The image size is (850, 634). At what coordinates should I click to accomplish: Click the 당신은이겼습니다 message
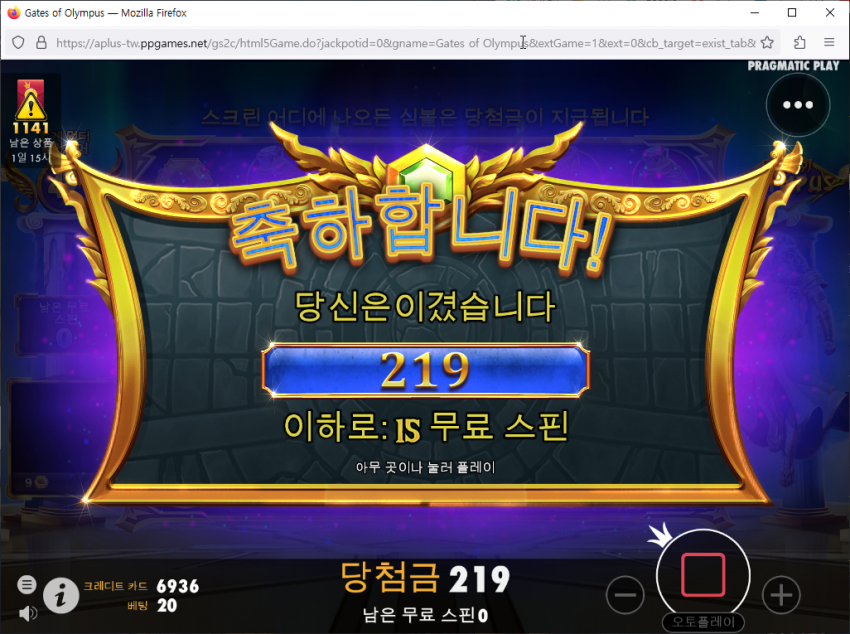426,306
